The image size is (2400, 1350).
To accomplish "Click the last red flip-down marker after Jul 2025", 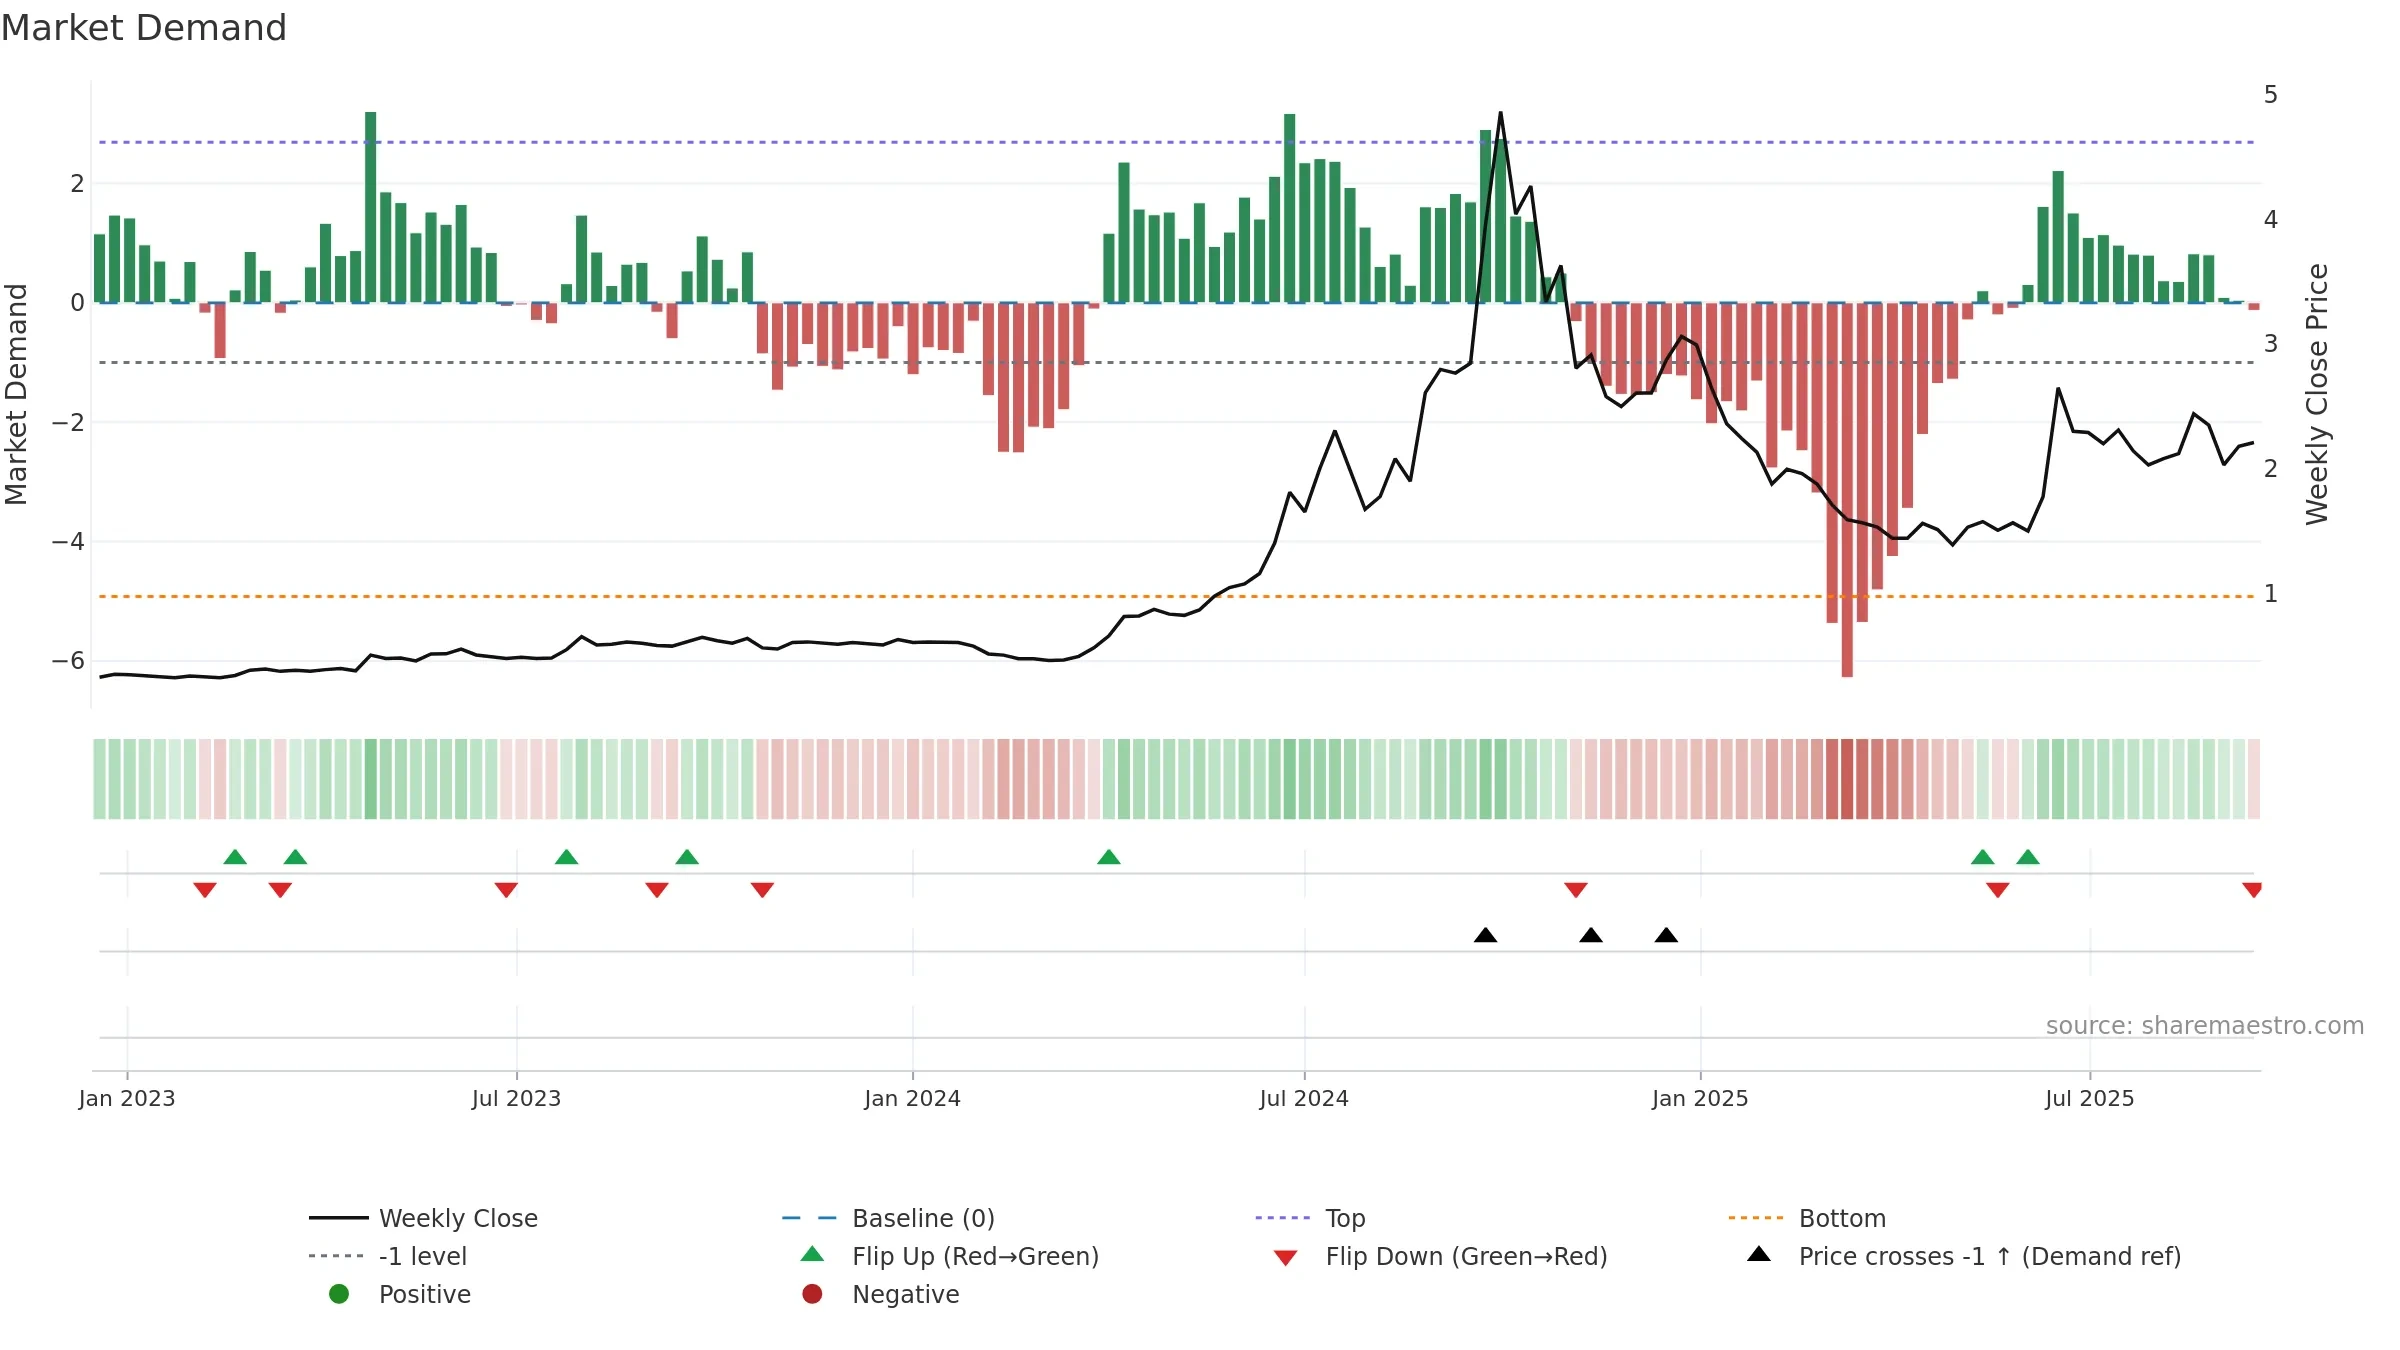I will (2252, 890).
